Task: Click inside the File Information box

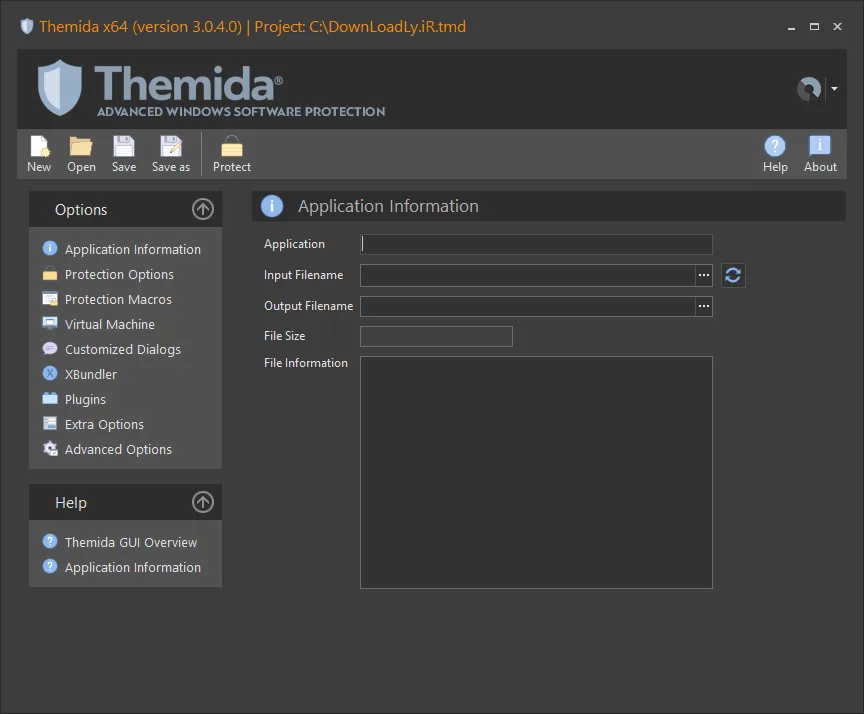Action: pos(536,473)
